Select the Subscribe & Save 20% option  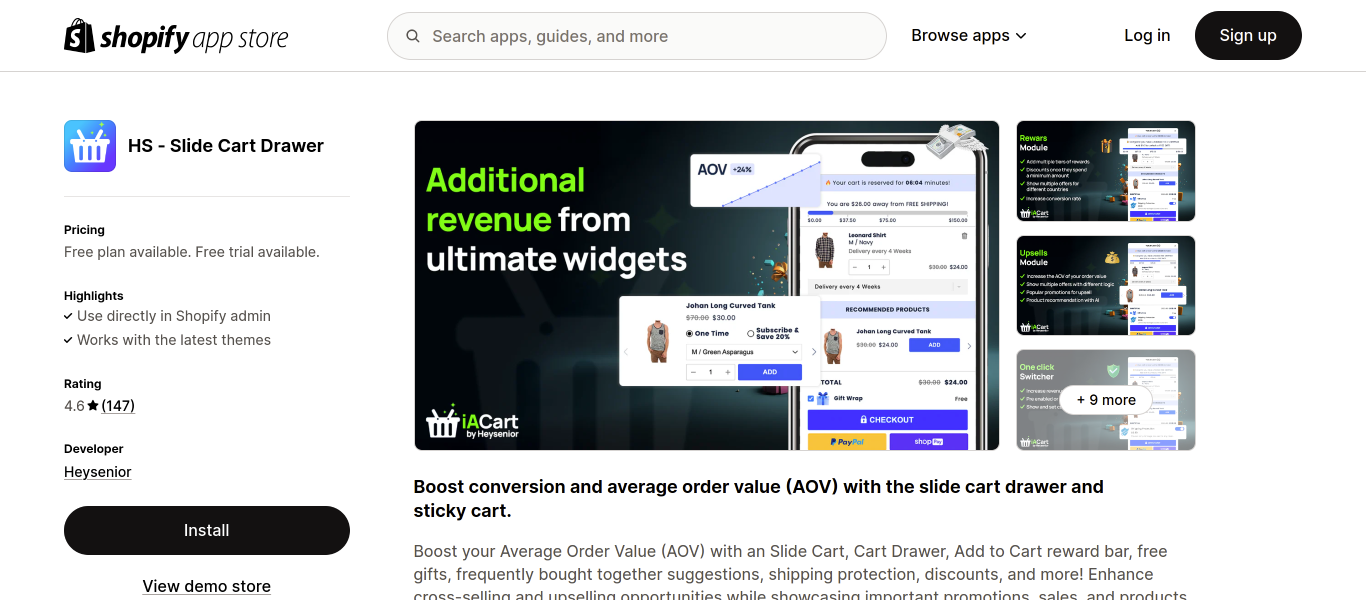751,333
